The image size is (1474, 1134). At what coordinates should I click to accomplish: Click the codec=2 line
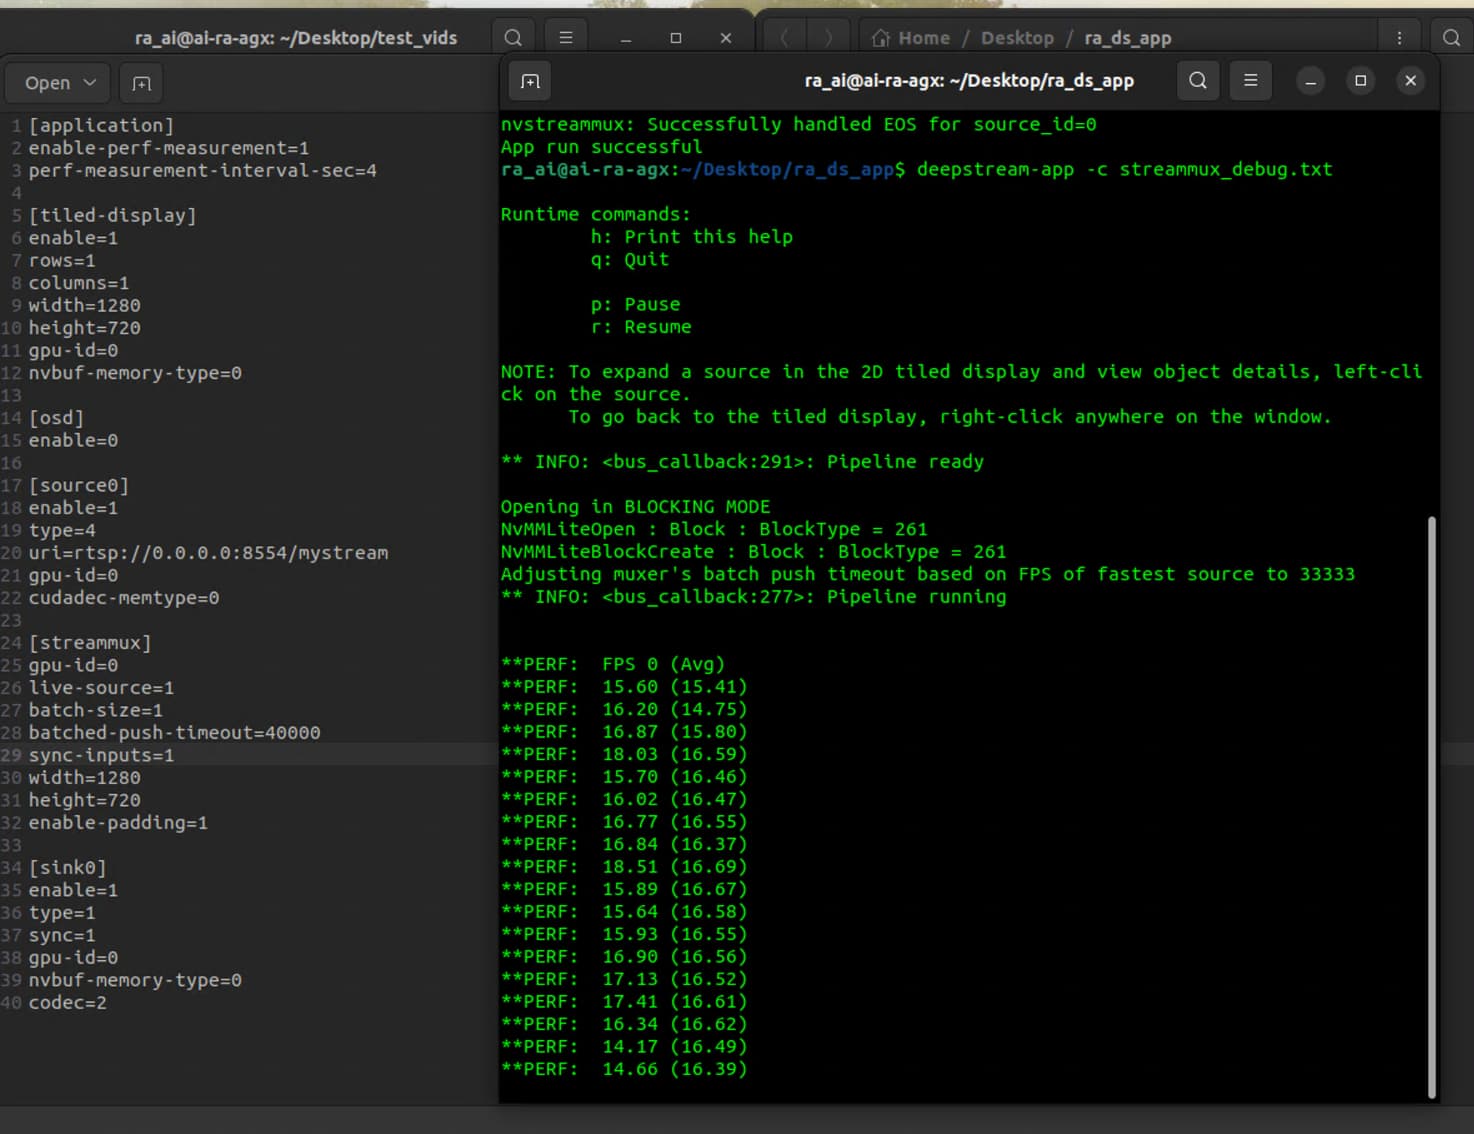click(x=68, y=1003)
